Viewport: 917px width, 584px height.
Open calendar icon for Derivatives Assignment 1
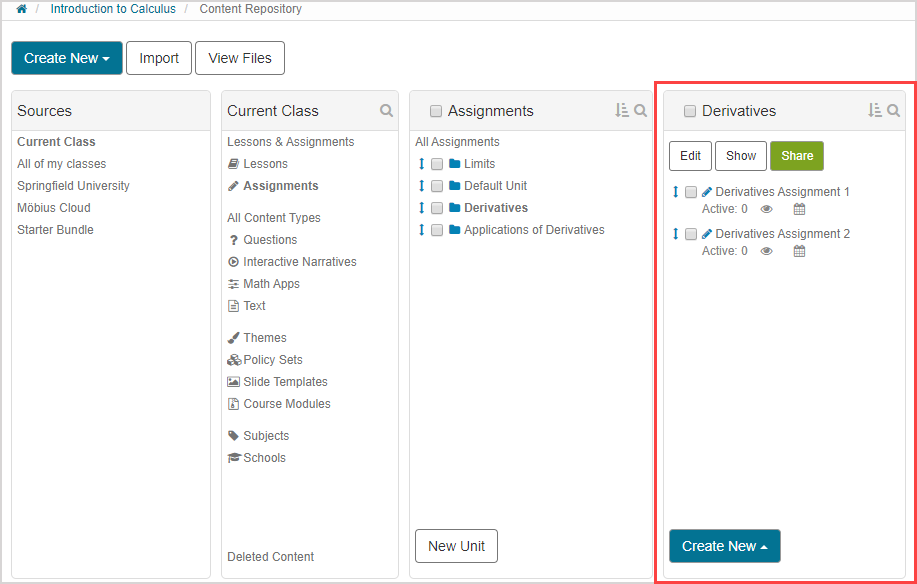pyautogui.click(x=799, y=210)
